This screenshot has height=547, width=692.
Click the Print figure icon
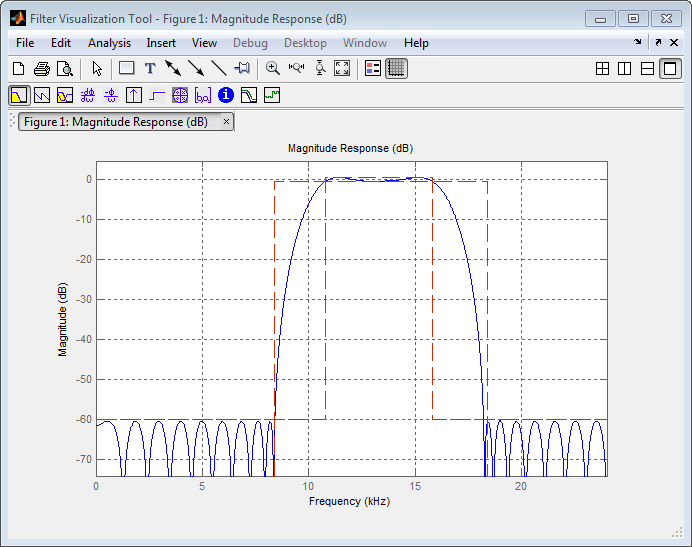coord(41,69)
